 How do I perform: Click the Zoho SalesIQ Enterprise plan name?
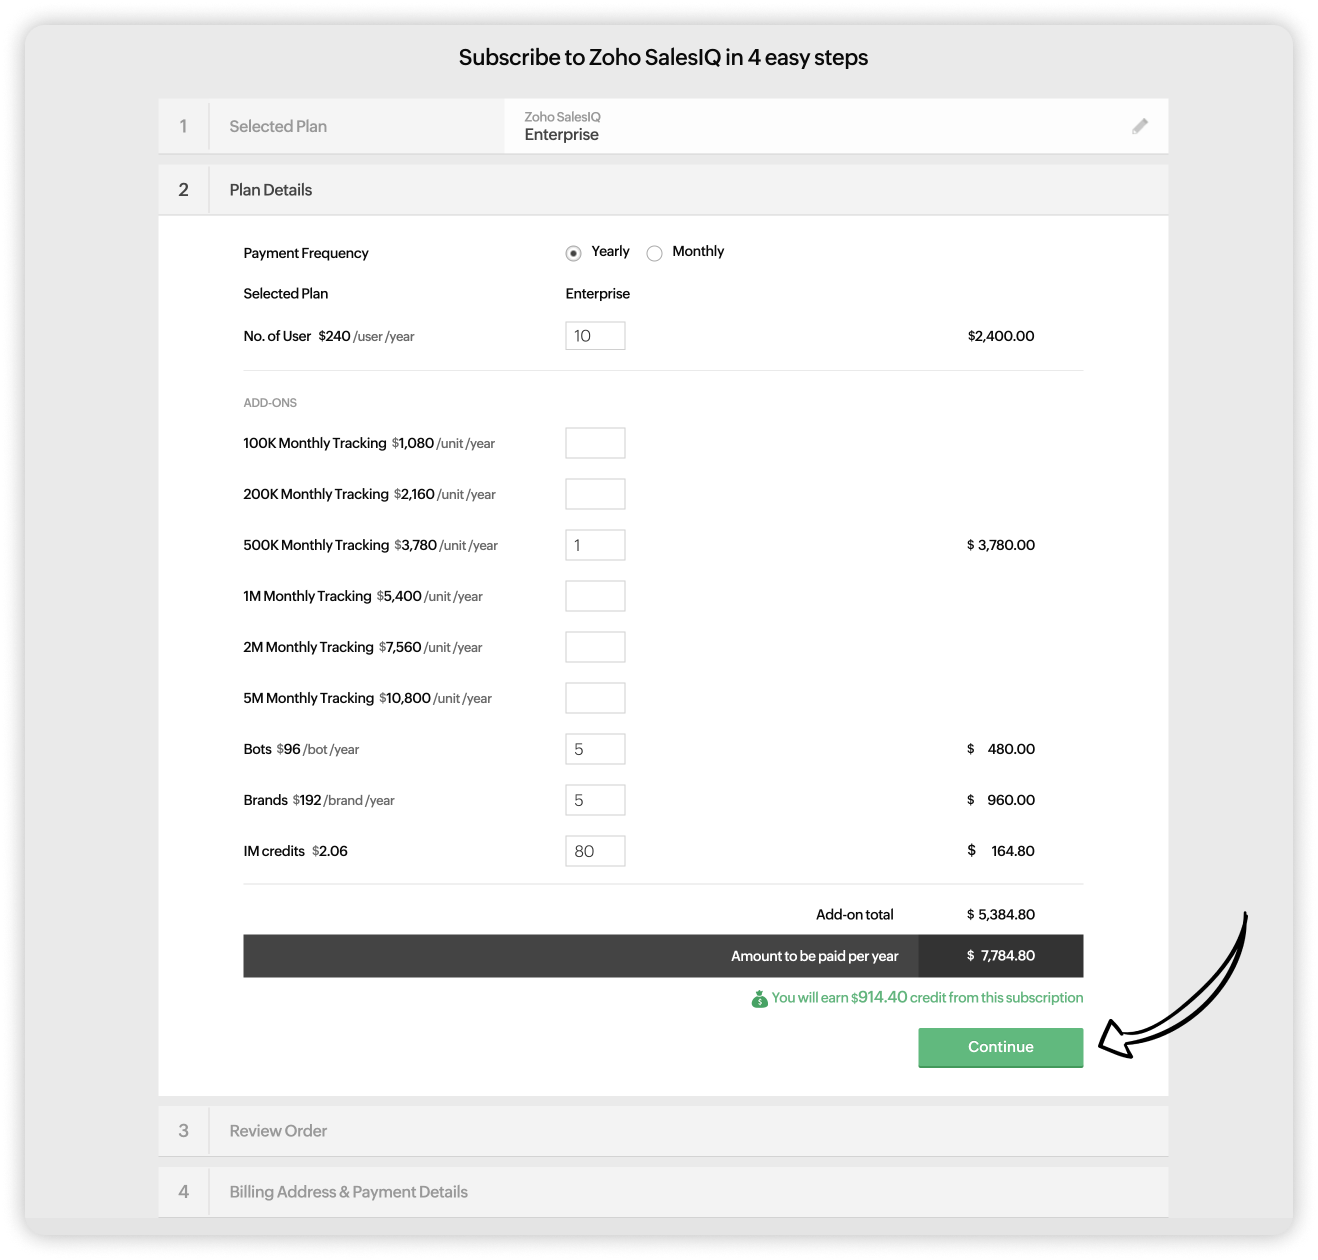562,127
